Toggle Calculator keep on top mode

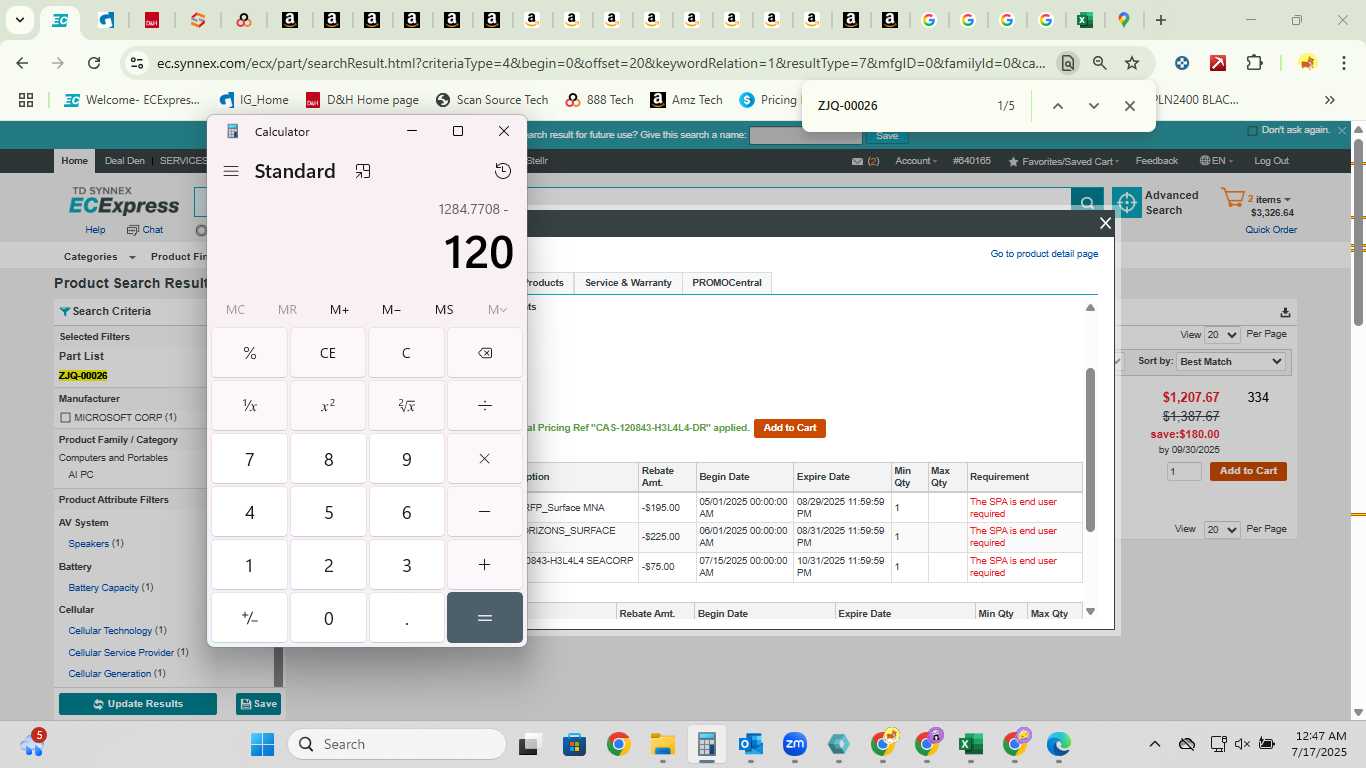point(363,171)
